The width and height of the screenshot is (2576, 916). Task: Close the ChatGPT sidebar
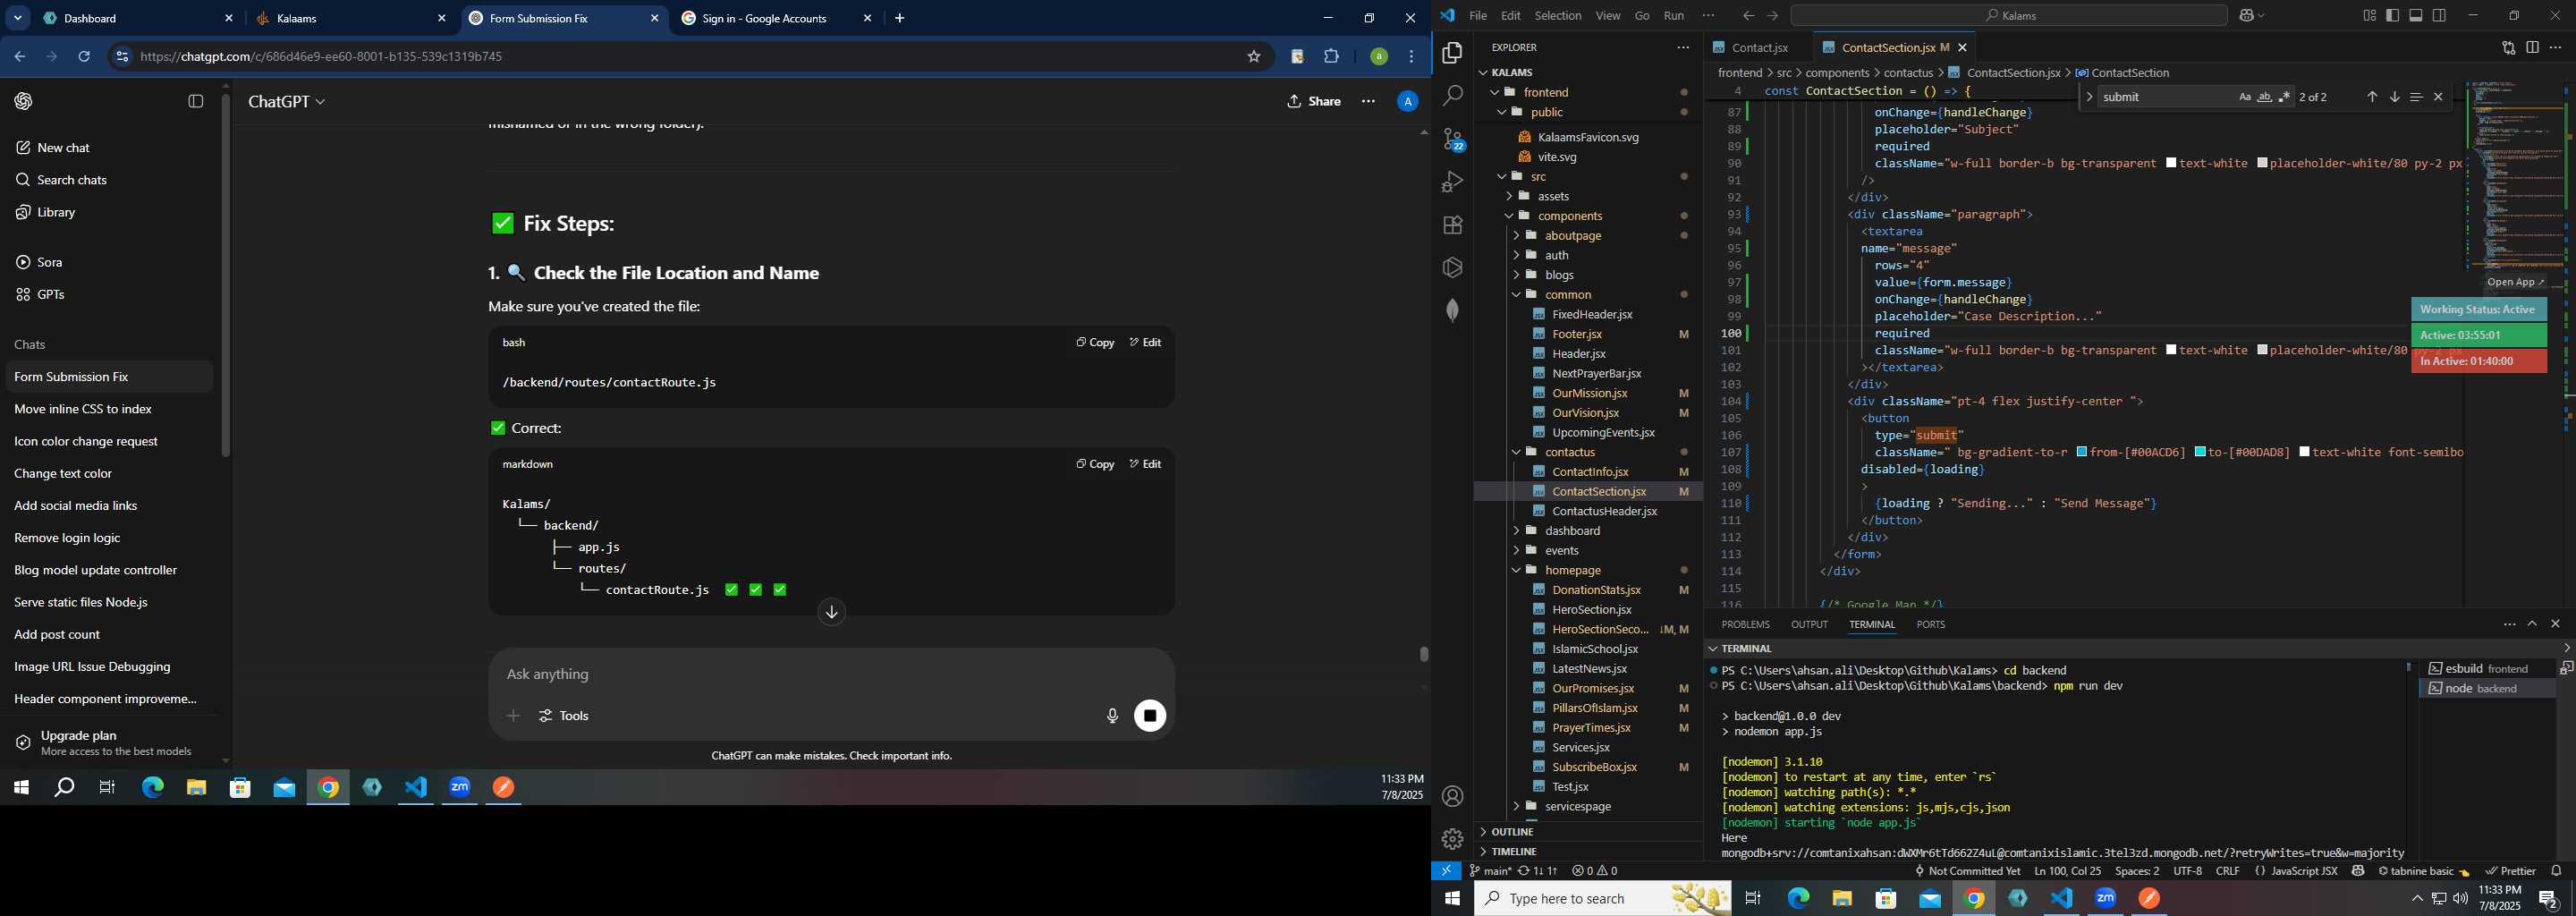coord(196,101)
